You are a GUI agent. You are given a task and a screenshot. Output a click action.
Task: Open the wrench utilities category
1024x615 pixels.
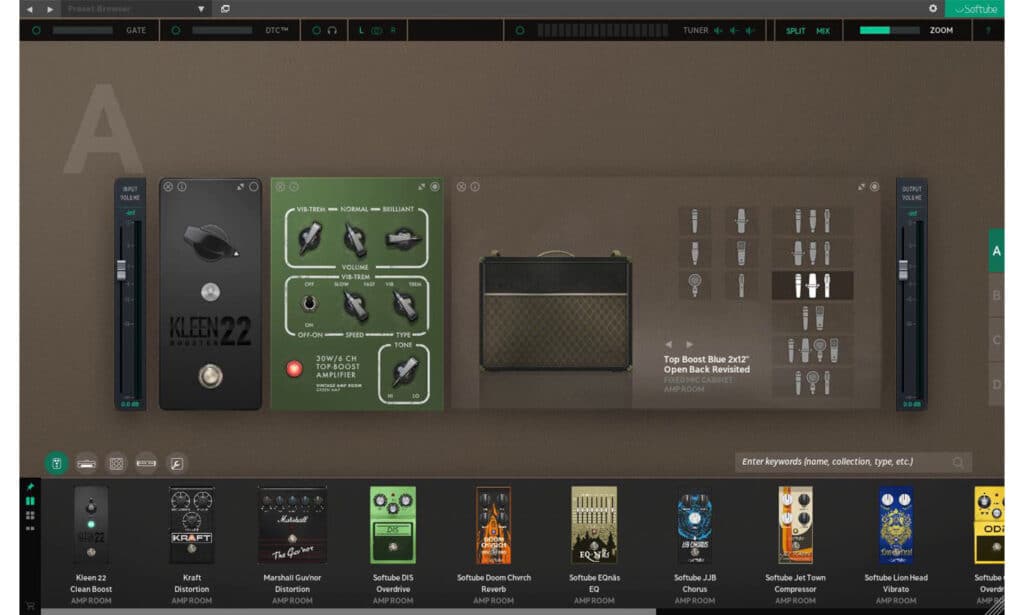[x=176, y=464]
